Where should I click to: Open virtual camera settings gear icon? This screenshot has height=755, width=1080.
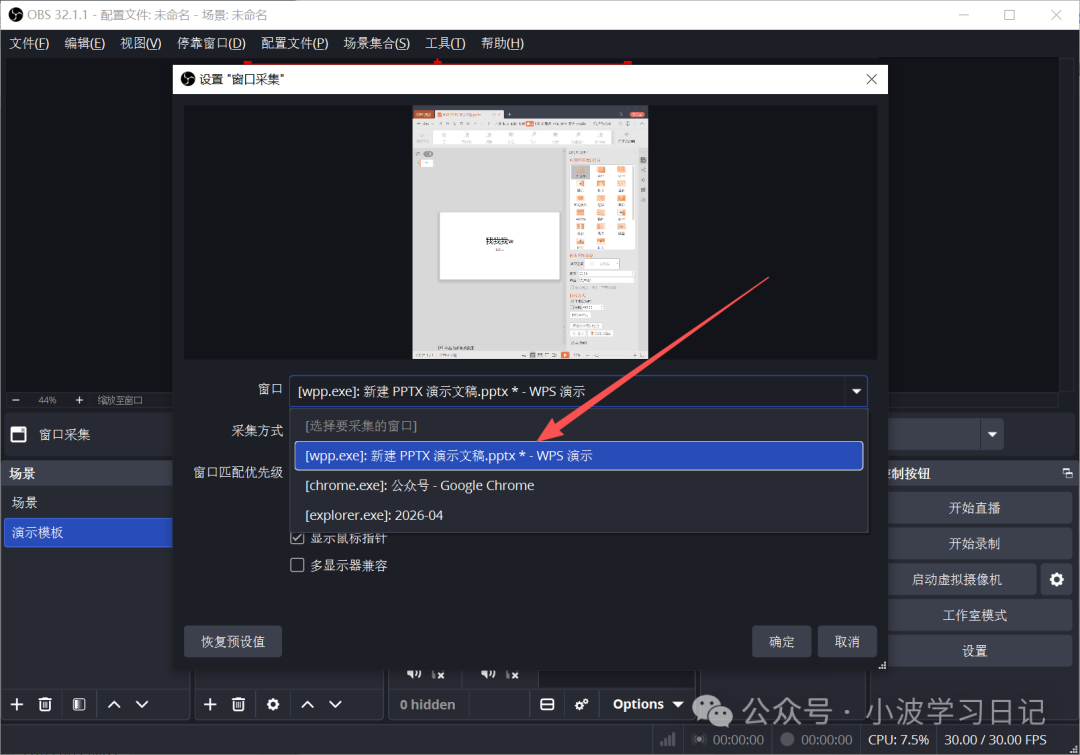pyautogui.click(x=1055, y=579)
